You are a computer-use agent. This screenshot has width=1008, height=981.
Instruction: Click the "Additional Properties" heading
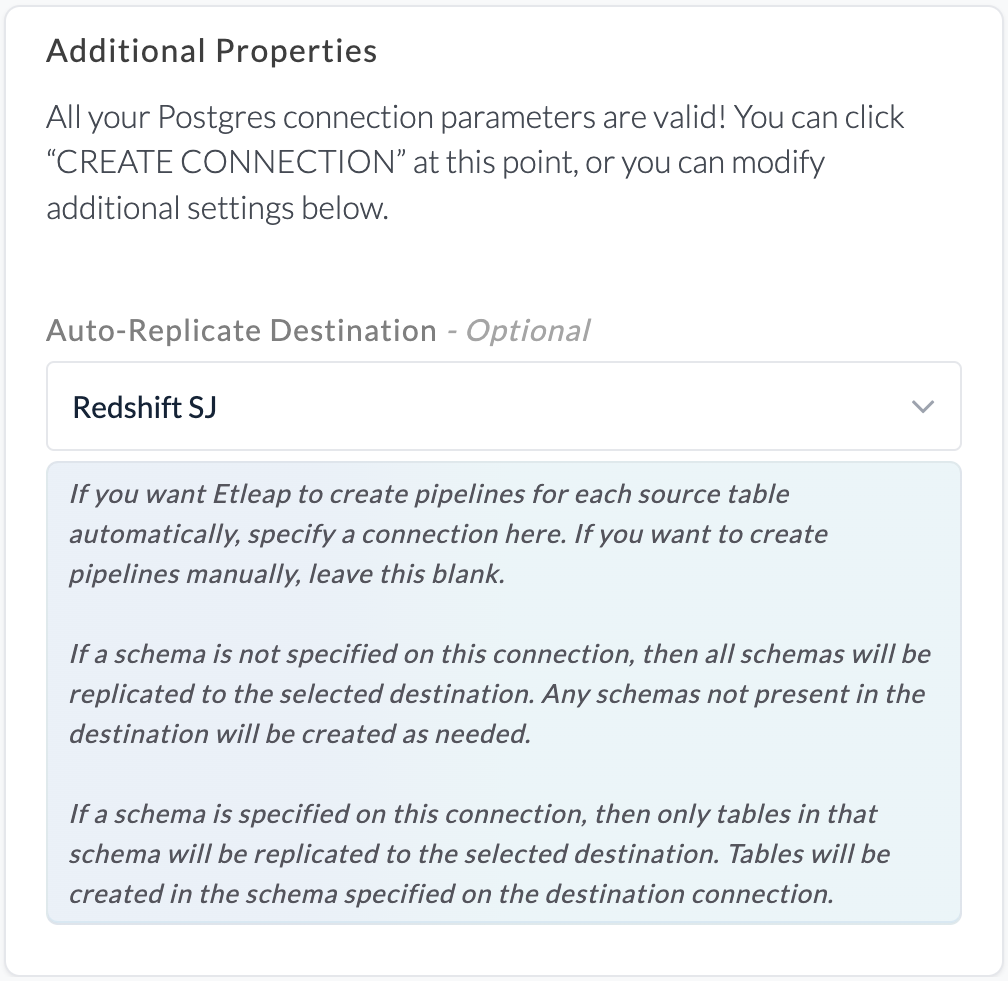point(212,51)
